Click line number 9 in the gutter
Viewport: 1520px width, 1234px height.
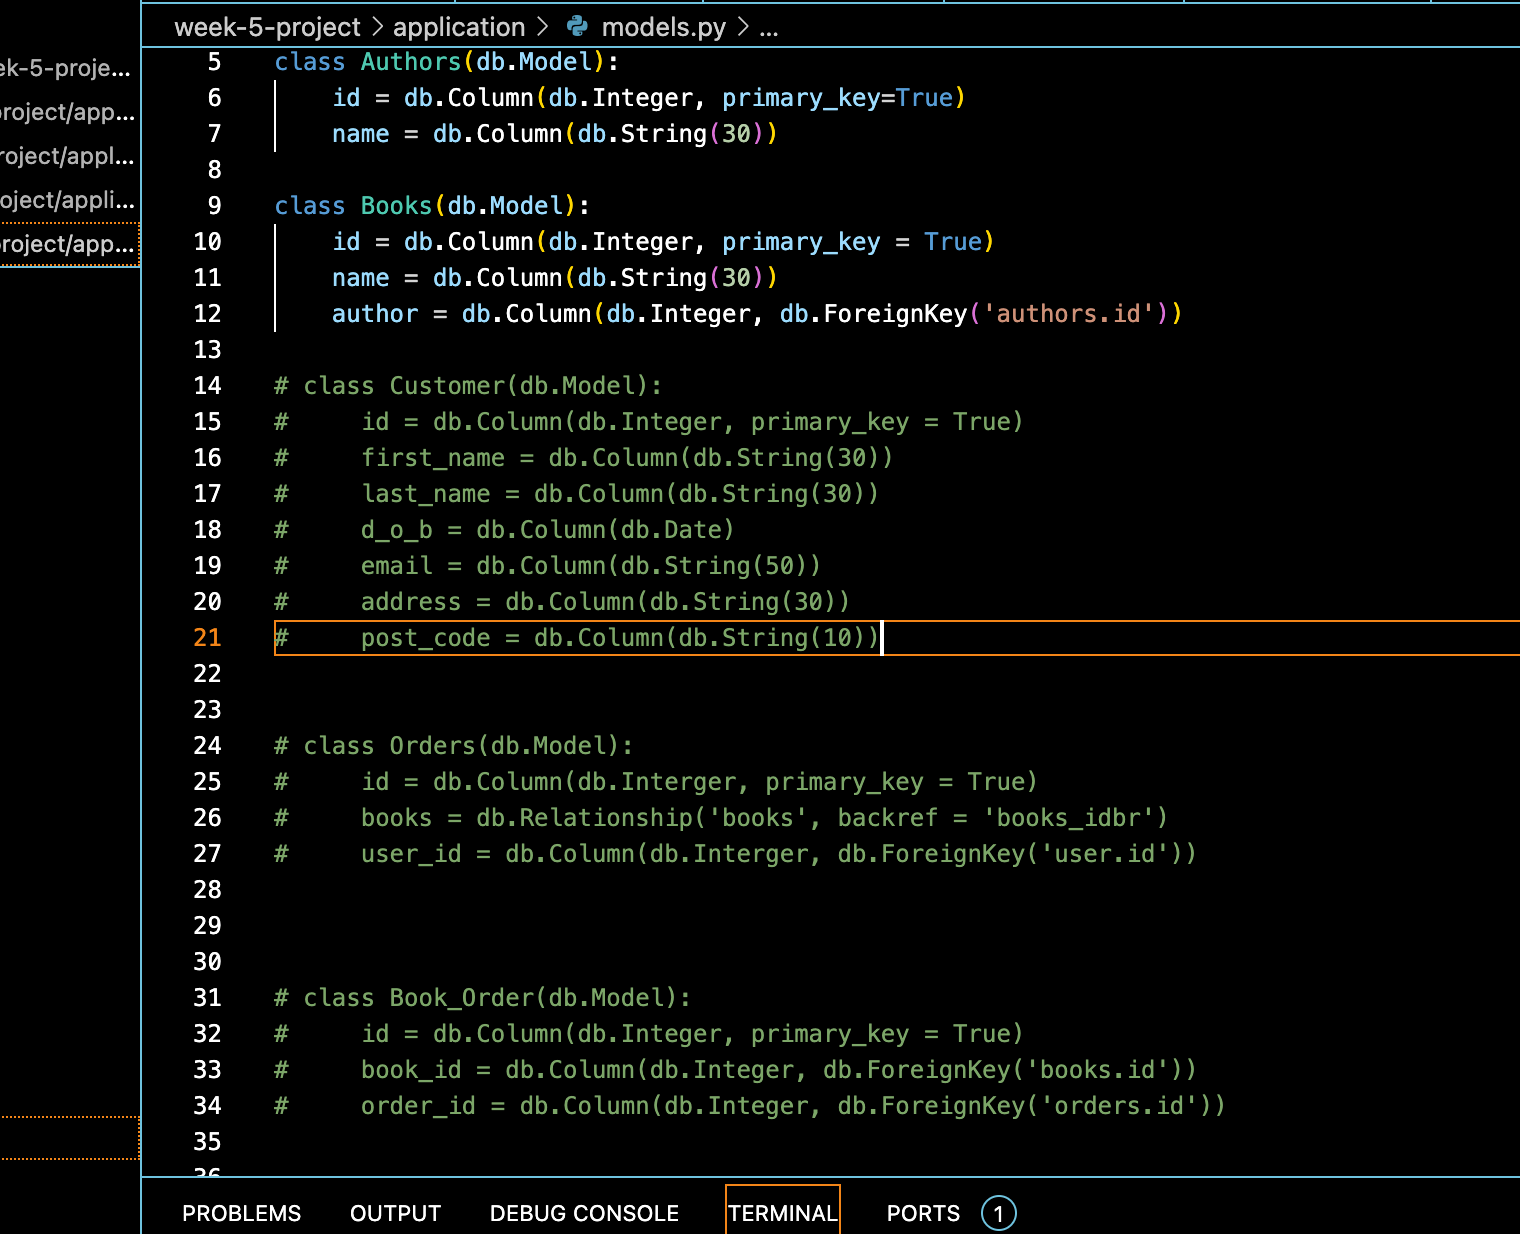[x=214, y=206]
